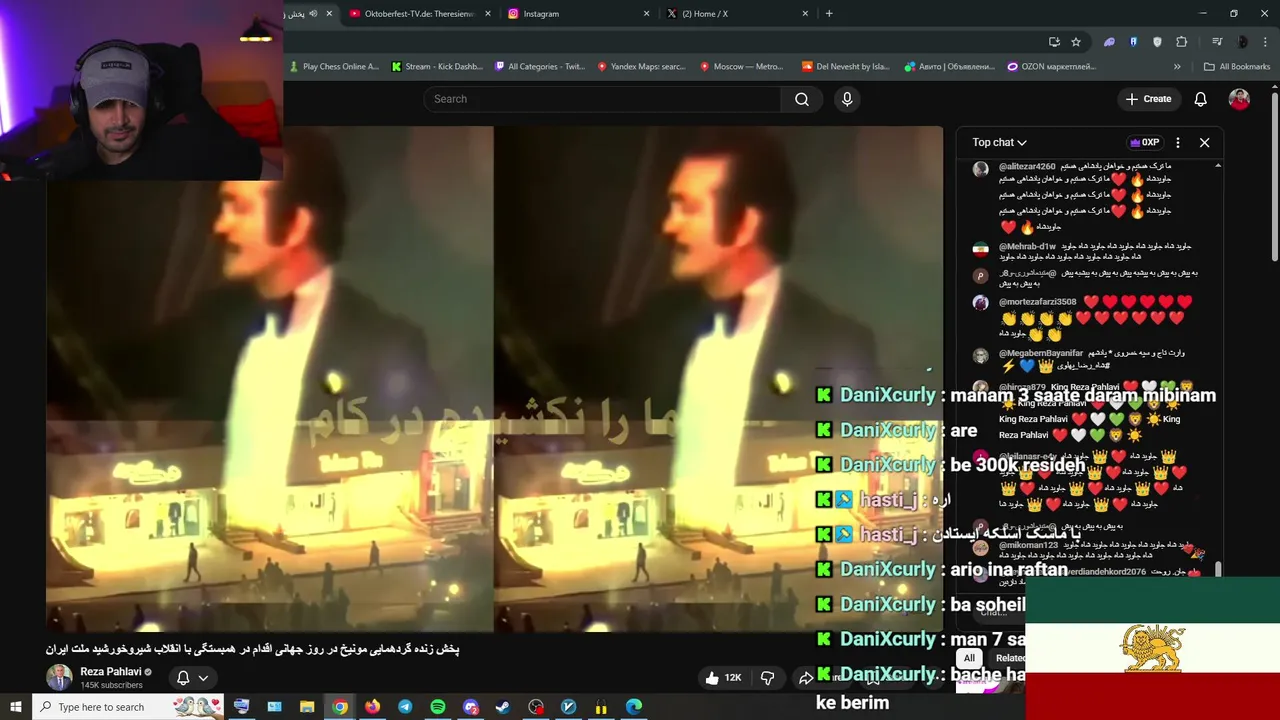The height and width of the screenshot is (720, 1280).
Task: Open All Categories - Twitch bookmark
Action: click(x=540, y=67)
